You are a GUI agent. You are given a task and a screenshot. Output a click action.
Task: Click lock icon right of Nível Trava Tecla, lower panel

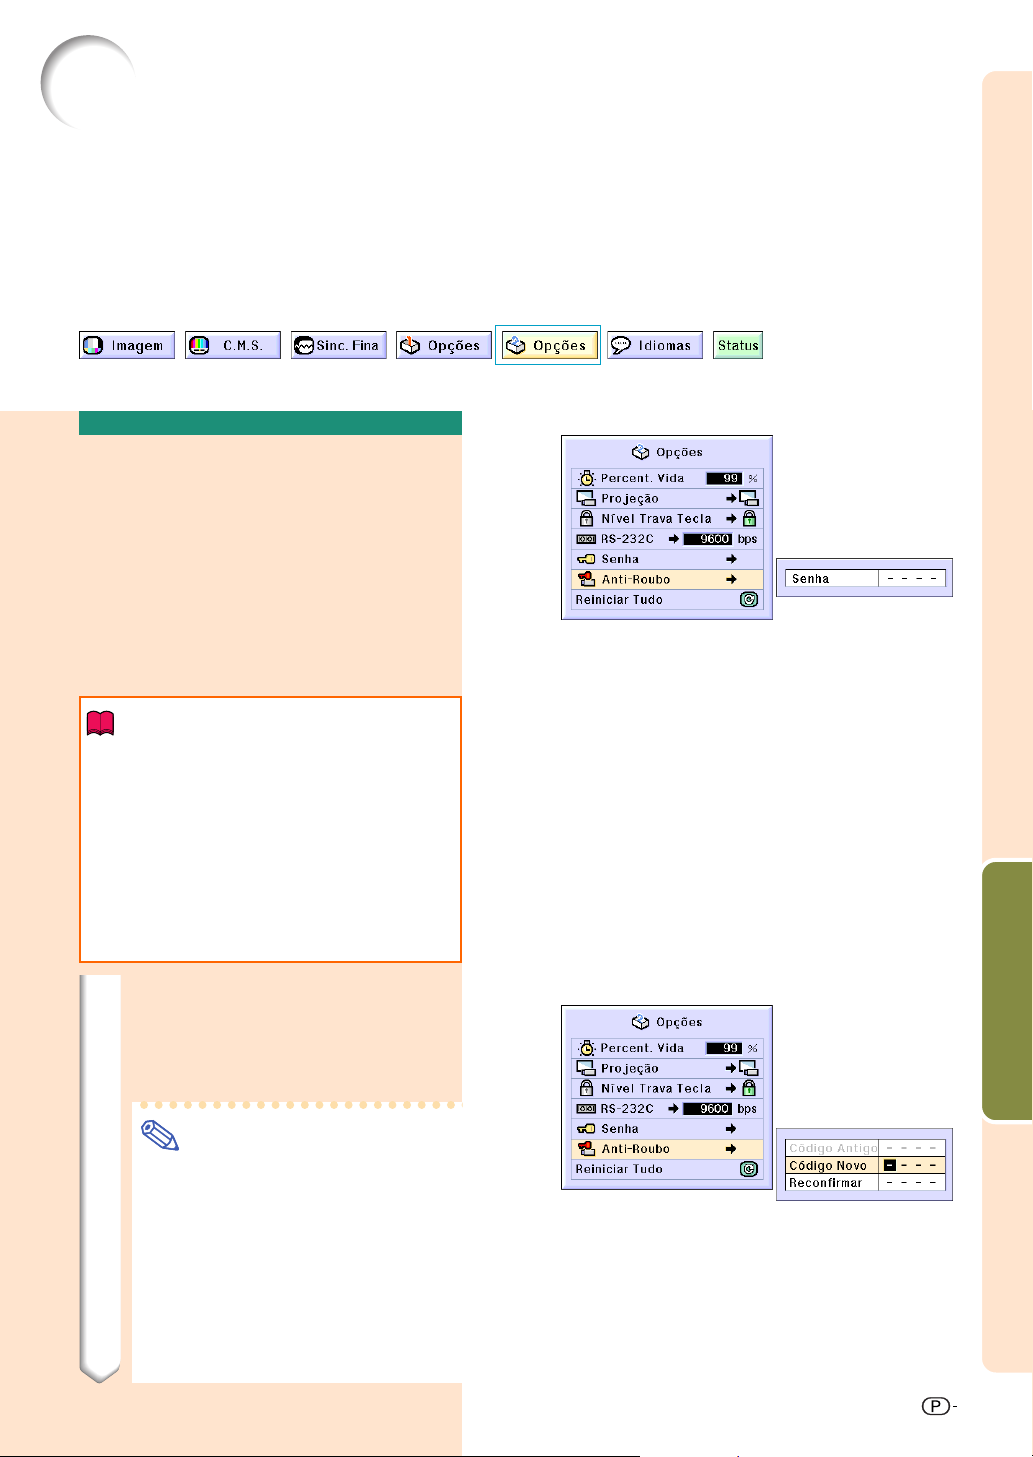click(x=749, y=1088)
